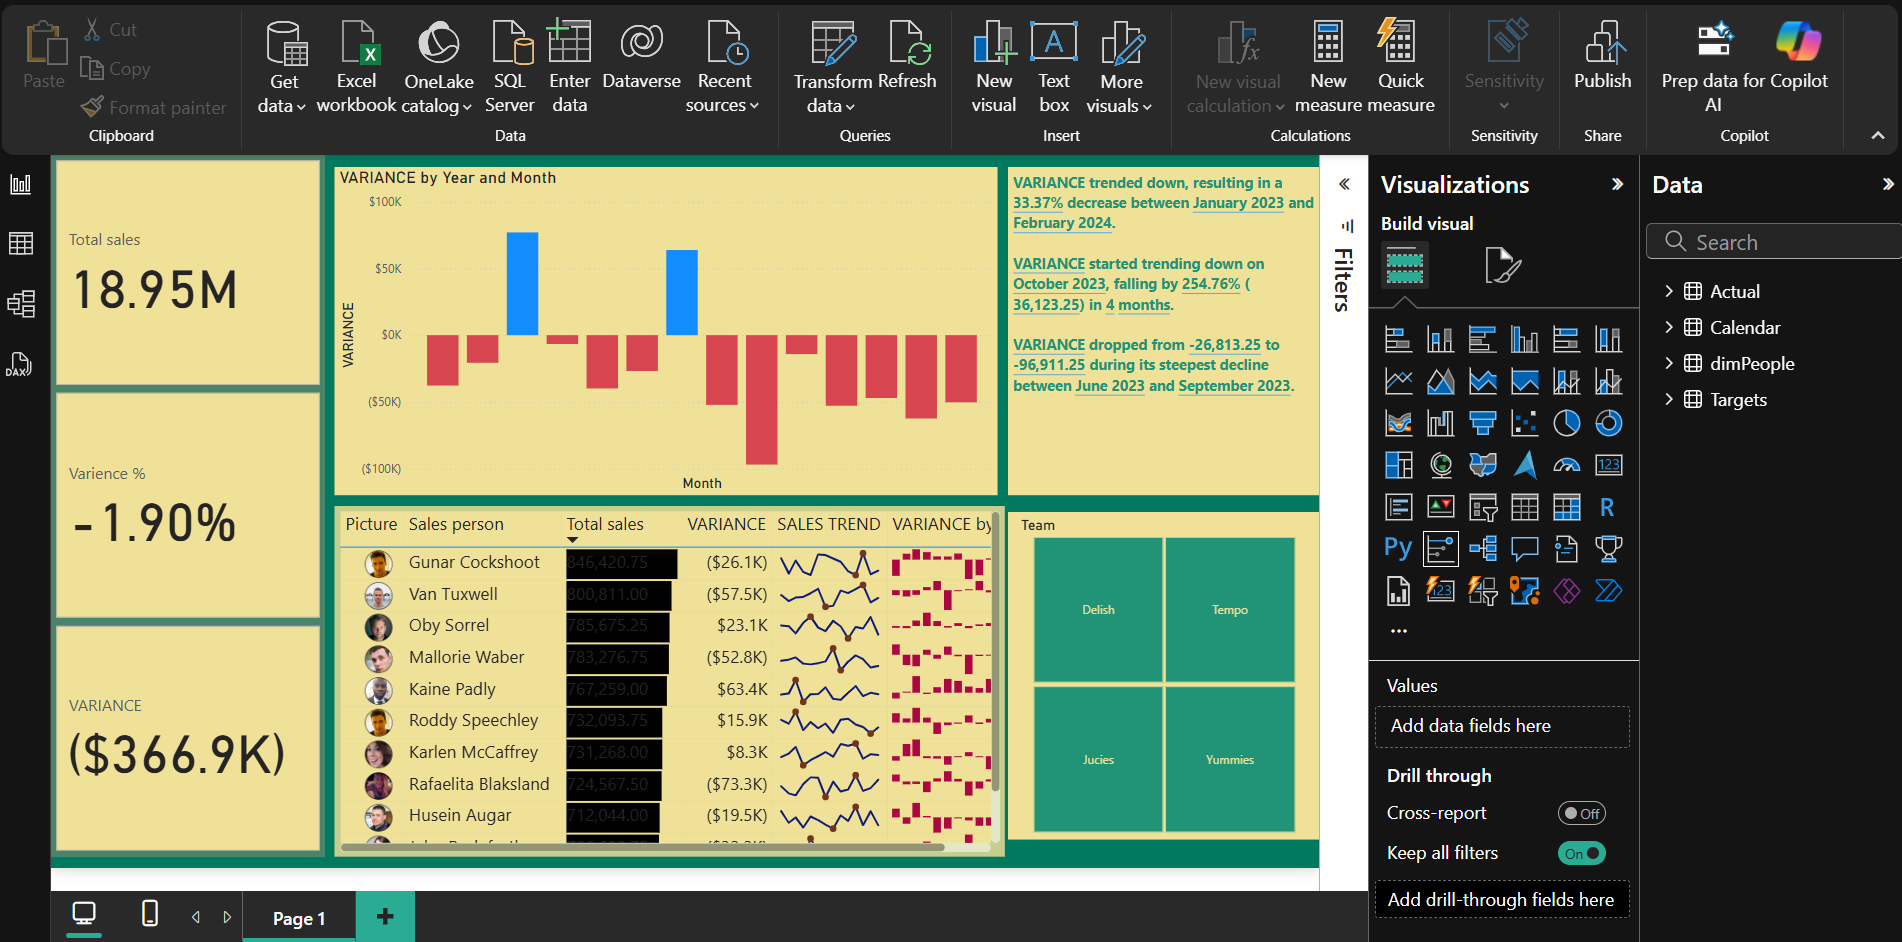Select the Azure map arrow icon
This screenshot has width=1902, height=942.
pyautogui.click(x=1524, y=465)
